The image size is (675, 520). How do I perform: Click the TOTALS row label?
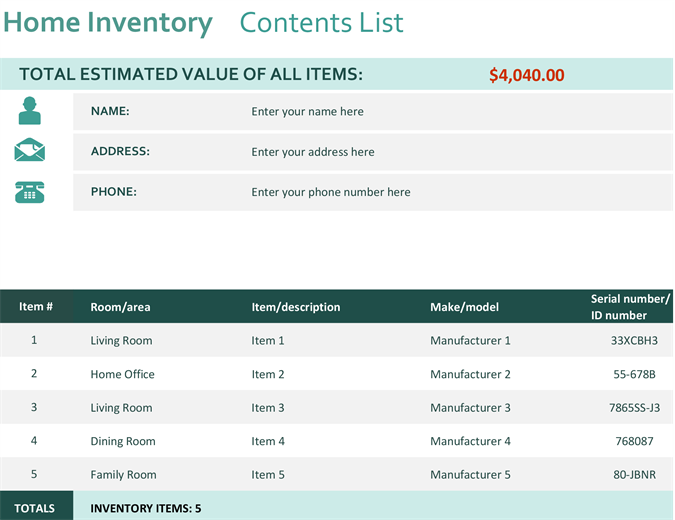point(35,508)
